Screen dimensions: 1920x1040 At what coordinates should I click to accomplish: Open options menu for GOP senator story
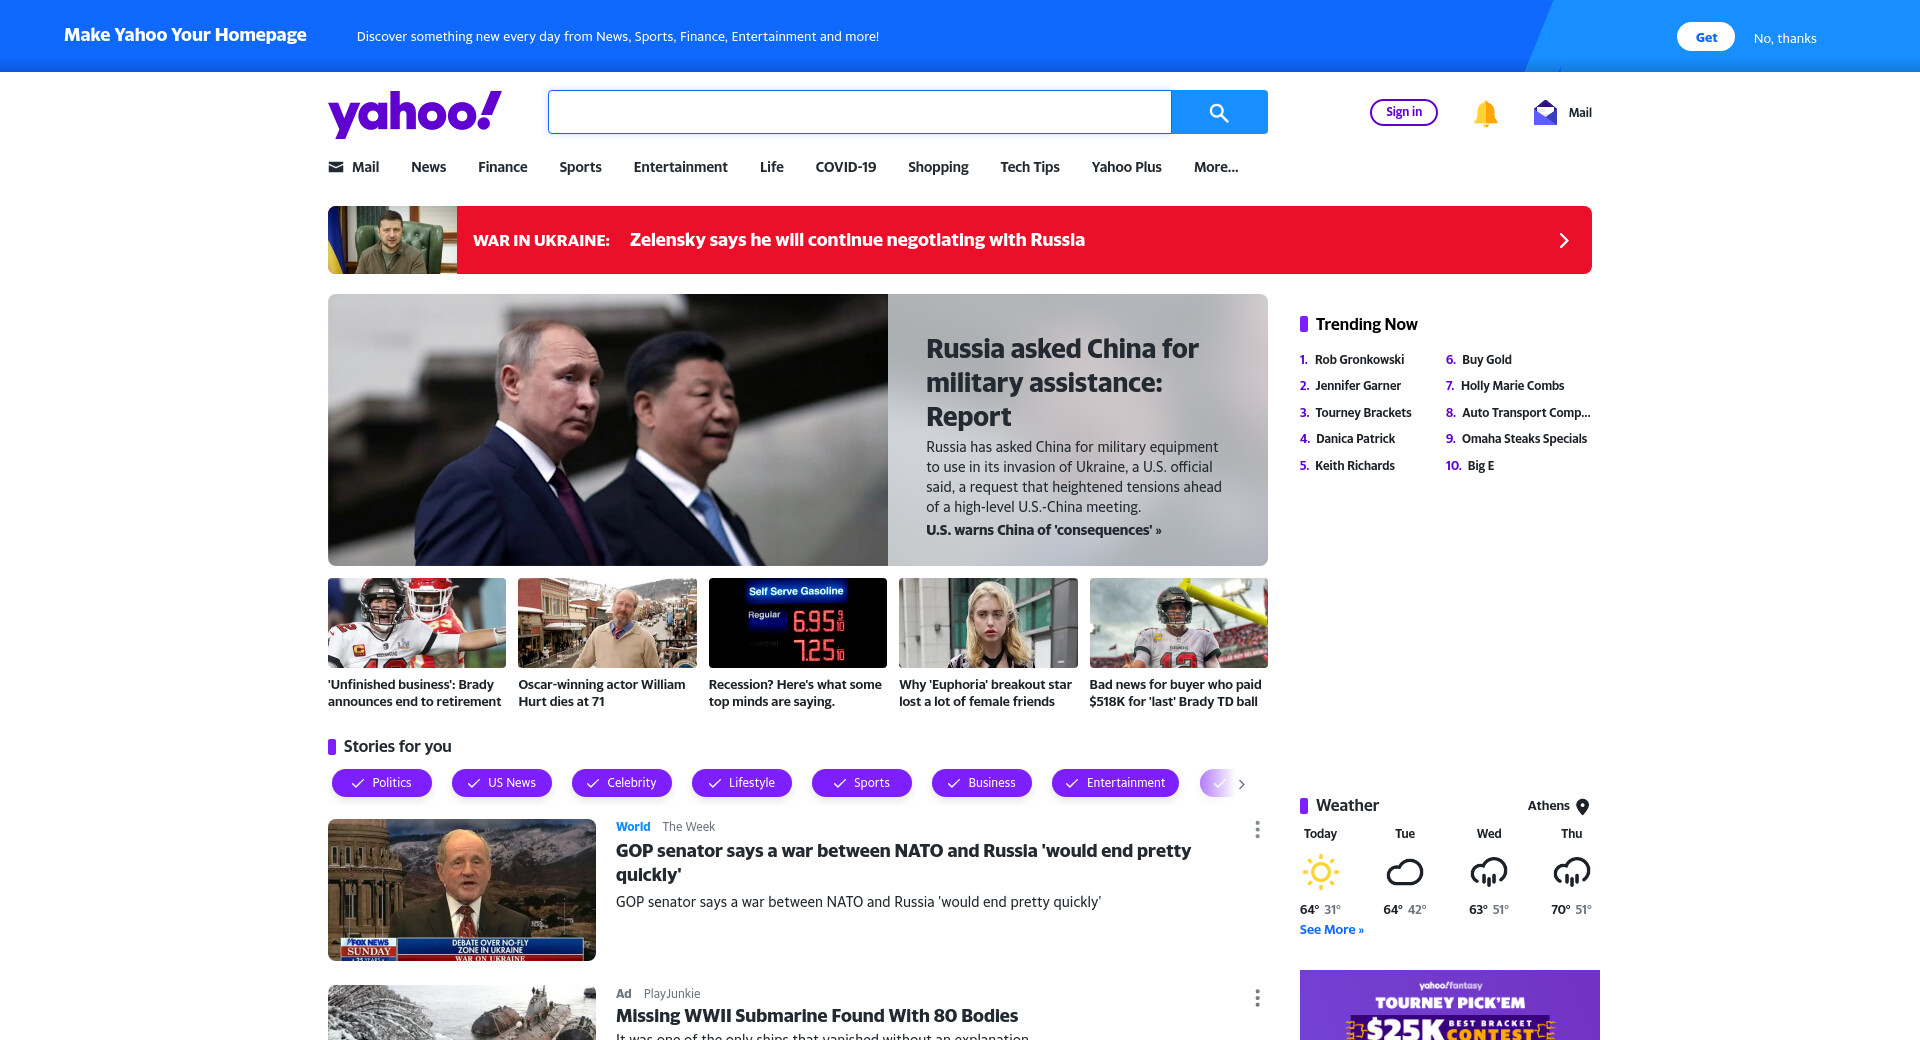click(1257, 830)
